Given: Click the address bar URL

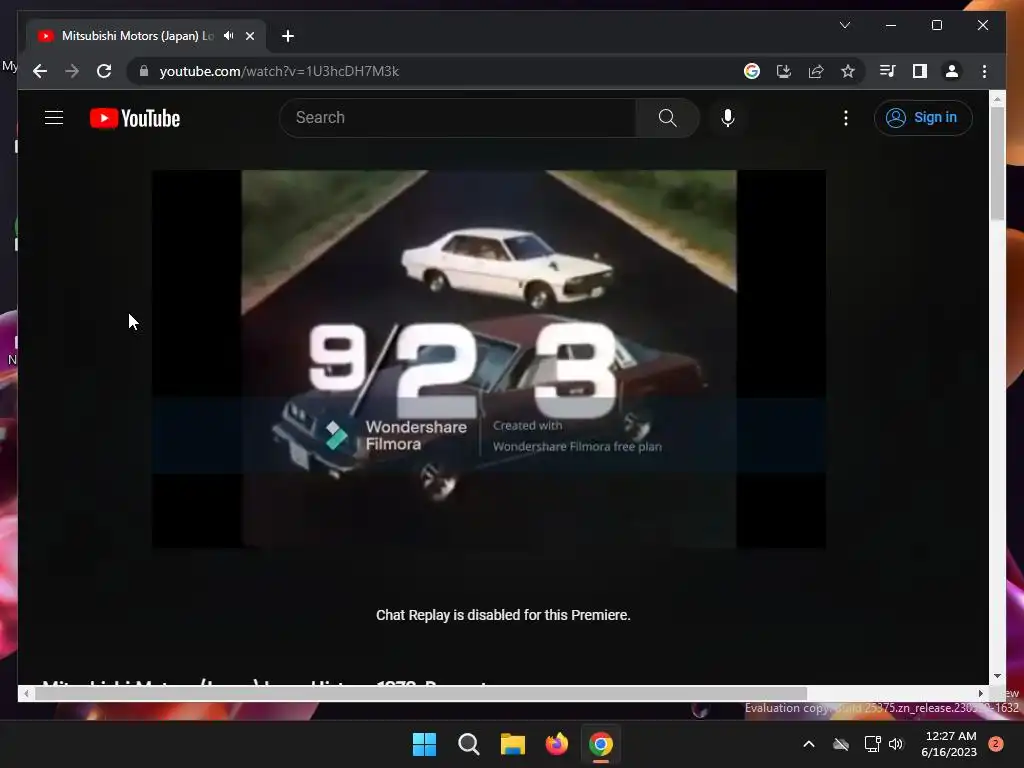Looking at the screenshot, I should (x=279, y=71).
